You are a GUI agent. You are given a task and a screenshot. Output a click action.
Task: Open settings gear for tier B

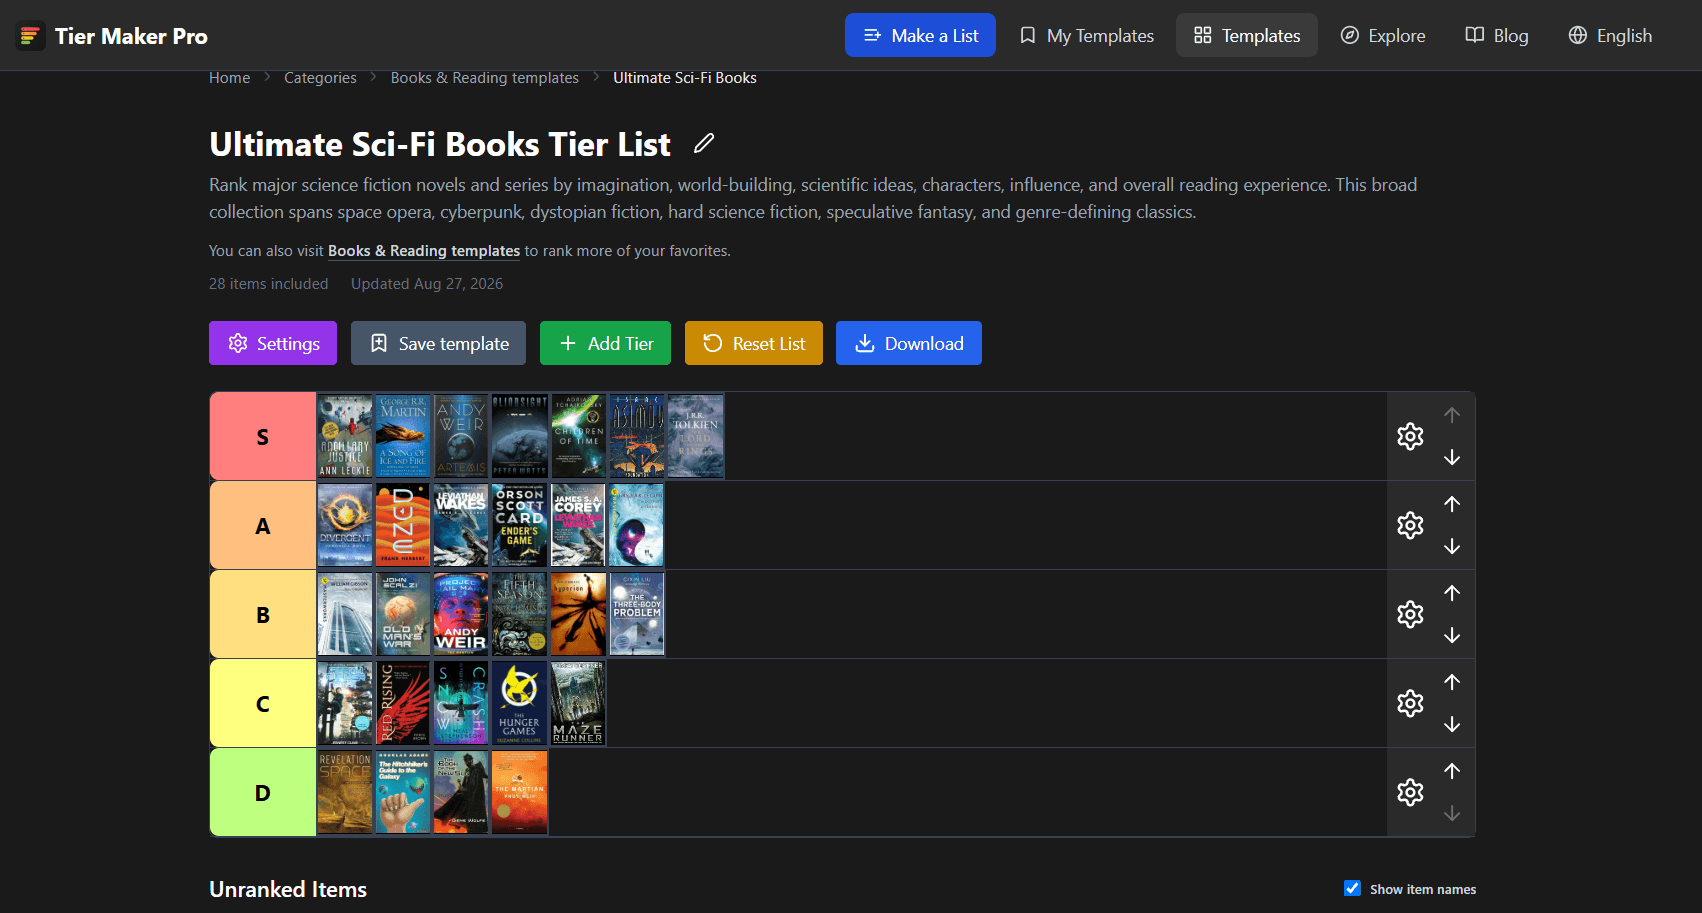[1410, 614]
